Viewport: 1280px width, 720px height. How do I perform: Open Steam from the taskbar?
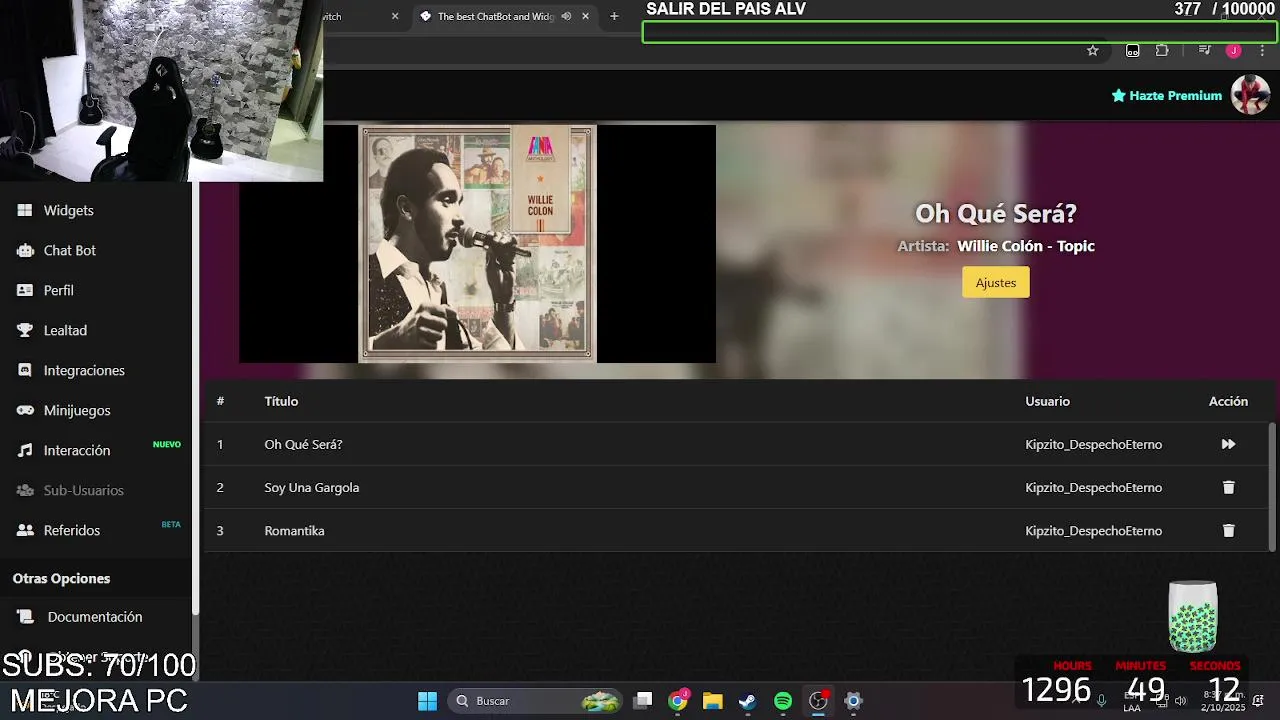tap(748, 701)
